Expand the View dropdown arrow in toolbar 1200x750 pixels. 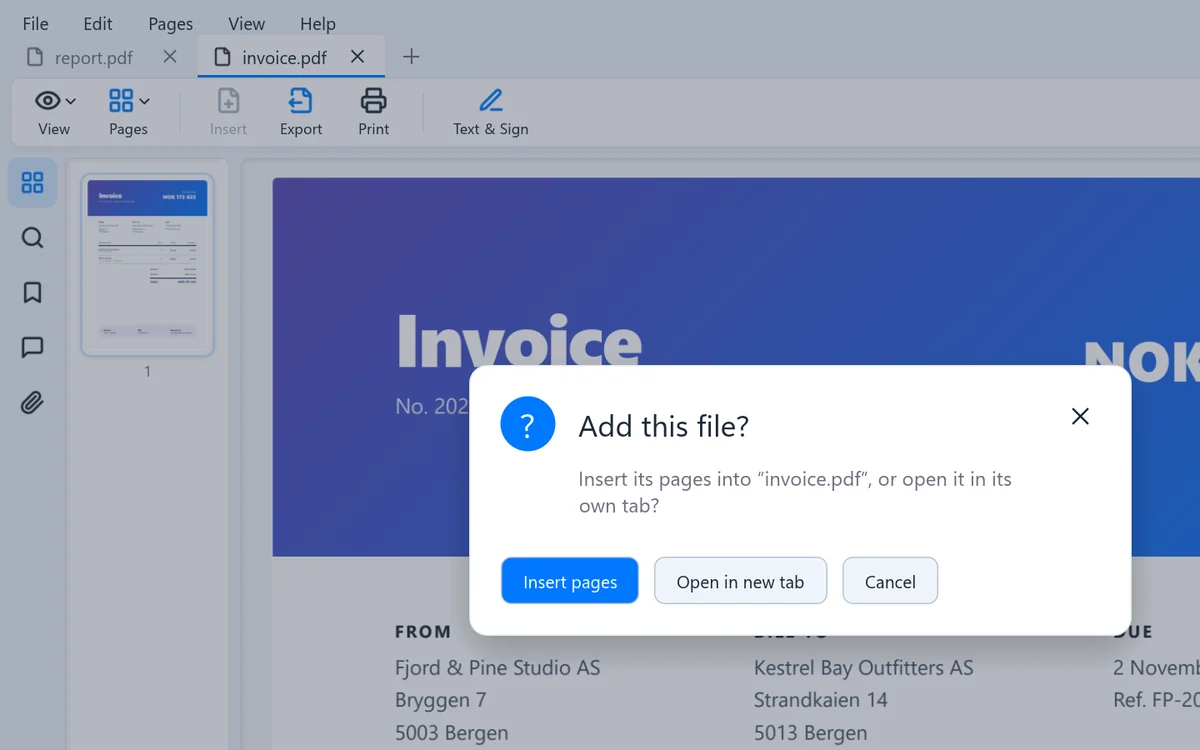click(70, 101)
